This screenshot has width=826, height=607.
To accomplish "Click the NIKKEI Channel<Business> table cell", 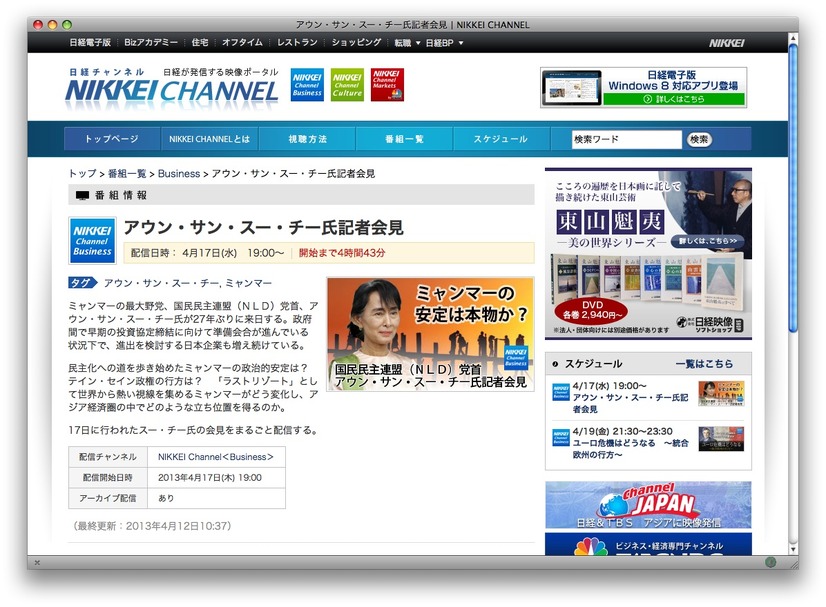I will click(x=217, y=457).
